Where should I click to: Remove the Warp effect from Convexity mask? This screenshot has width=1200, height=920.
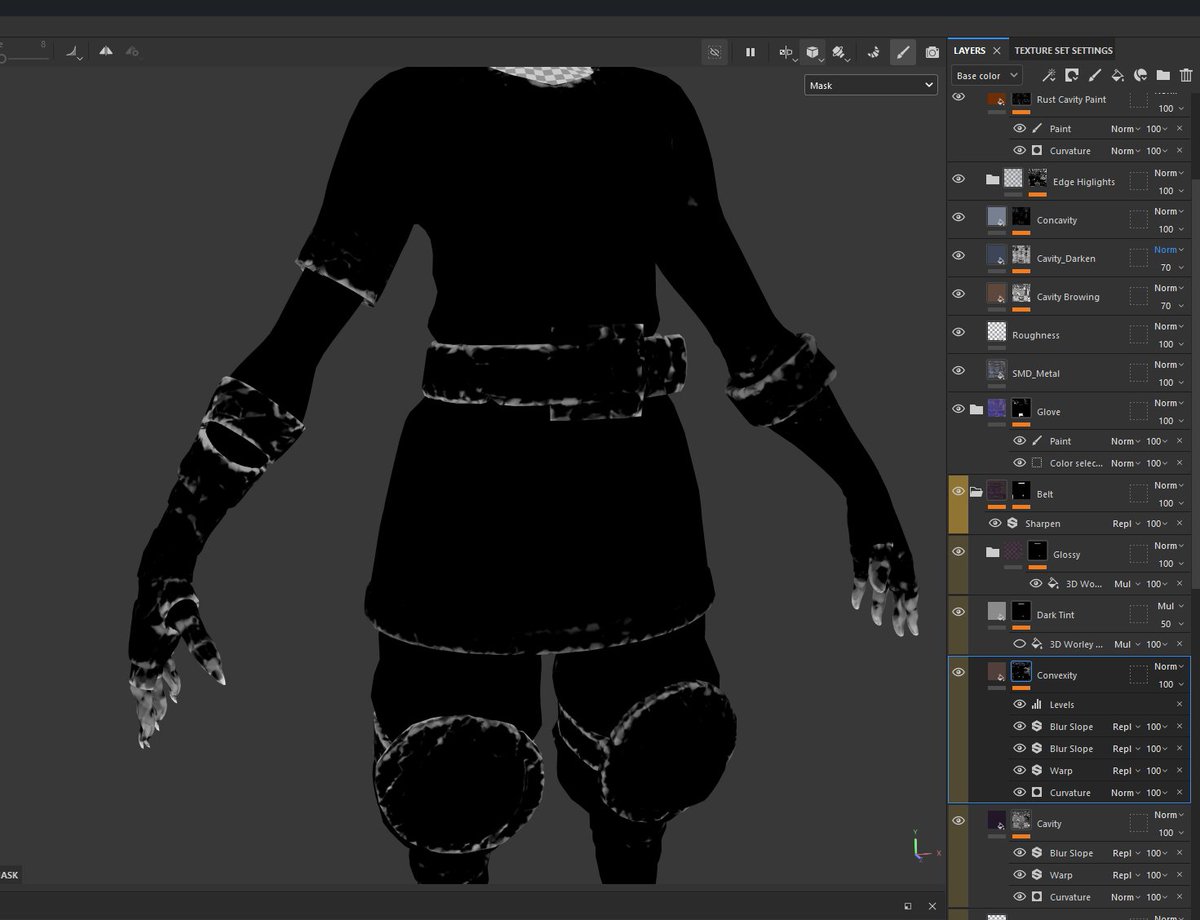(x=1179, y=770)
